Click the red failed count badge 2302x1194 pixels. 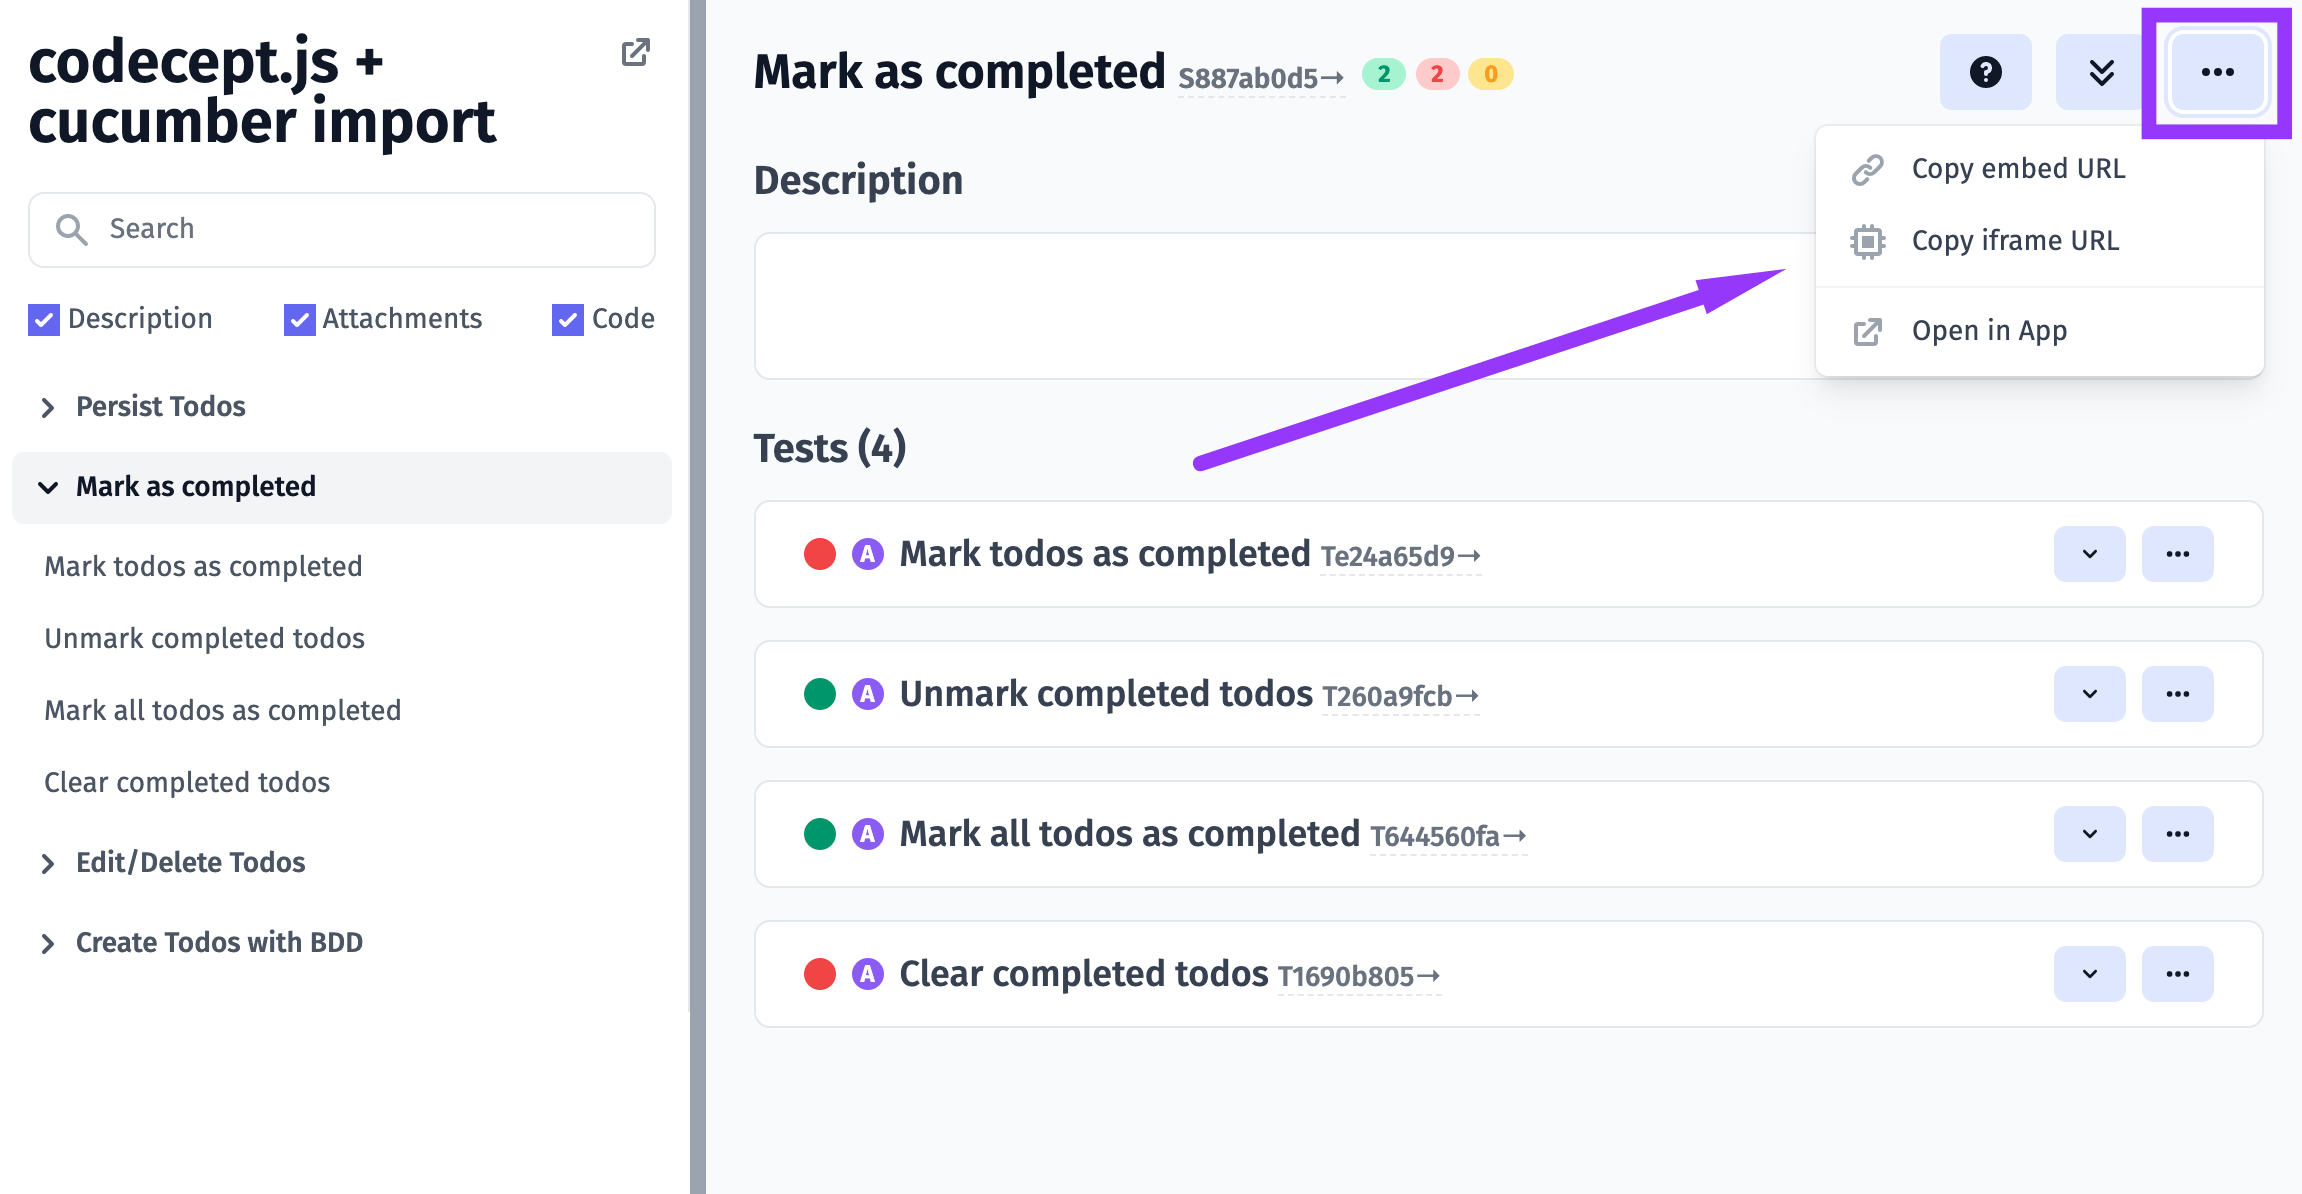coord(1437,74)
